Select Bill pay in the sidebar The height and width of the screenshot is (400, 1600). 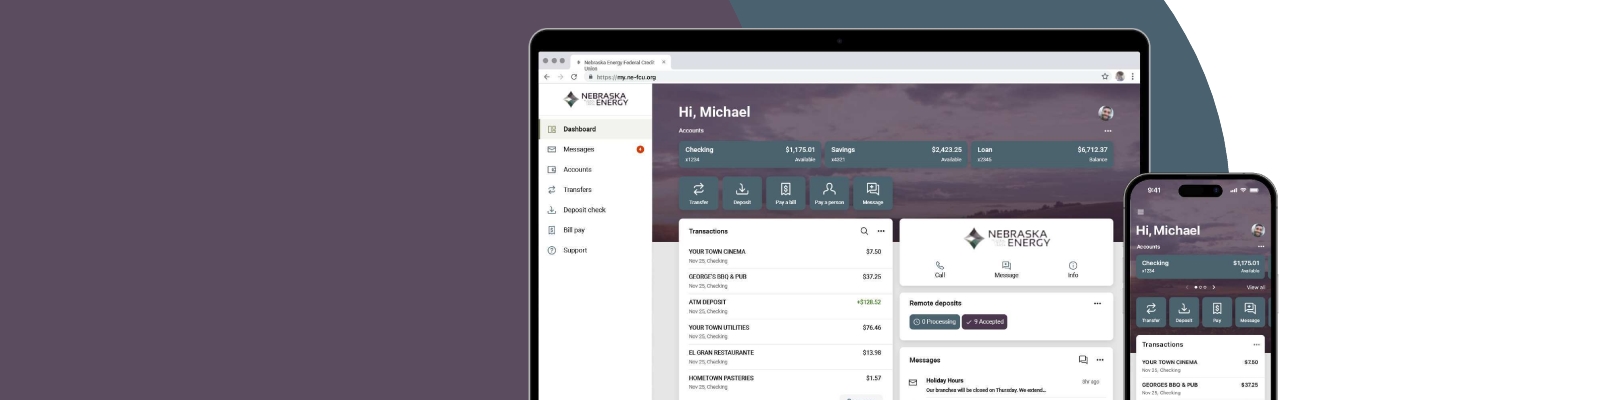point(594,230)
